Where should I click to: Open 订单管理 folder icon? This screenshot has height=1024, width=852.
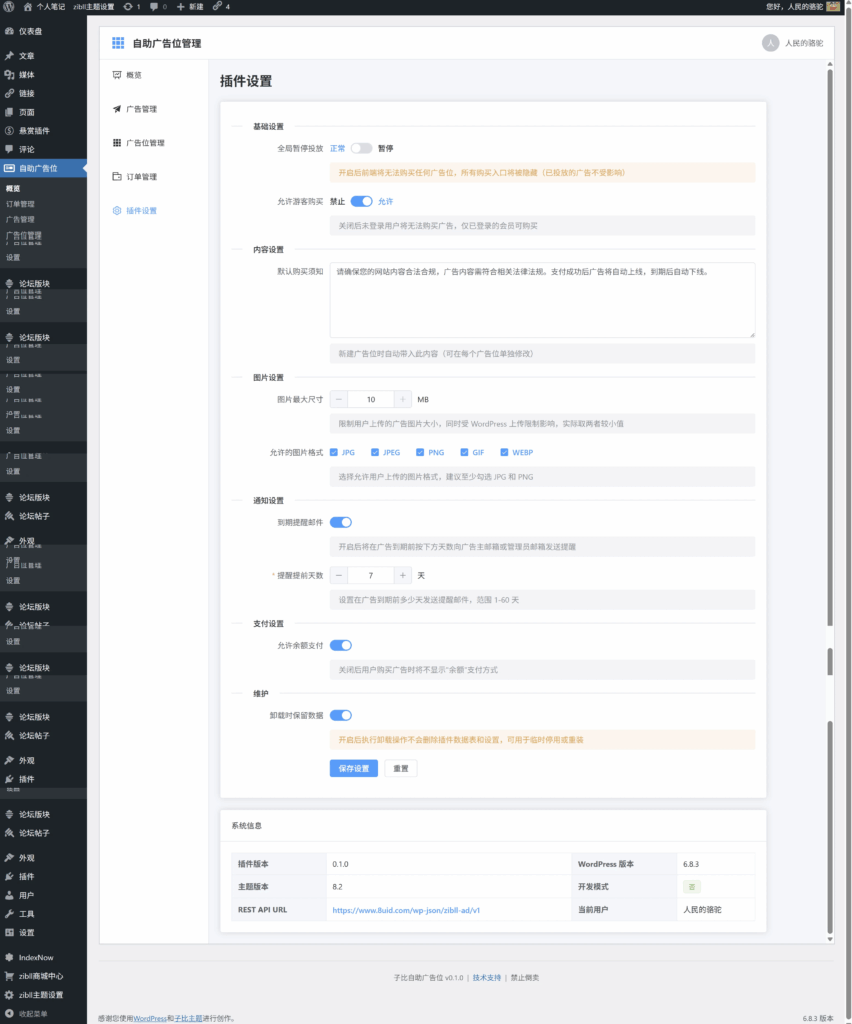pyautogui.click(x=117, y=177)
